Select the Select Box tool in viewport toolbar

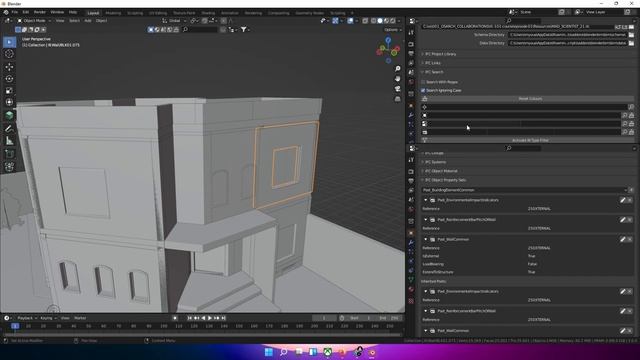9,42
